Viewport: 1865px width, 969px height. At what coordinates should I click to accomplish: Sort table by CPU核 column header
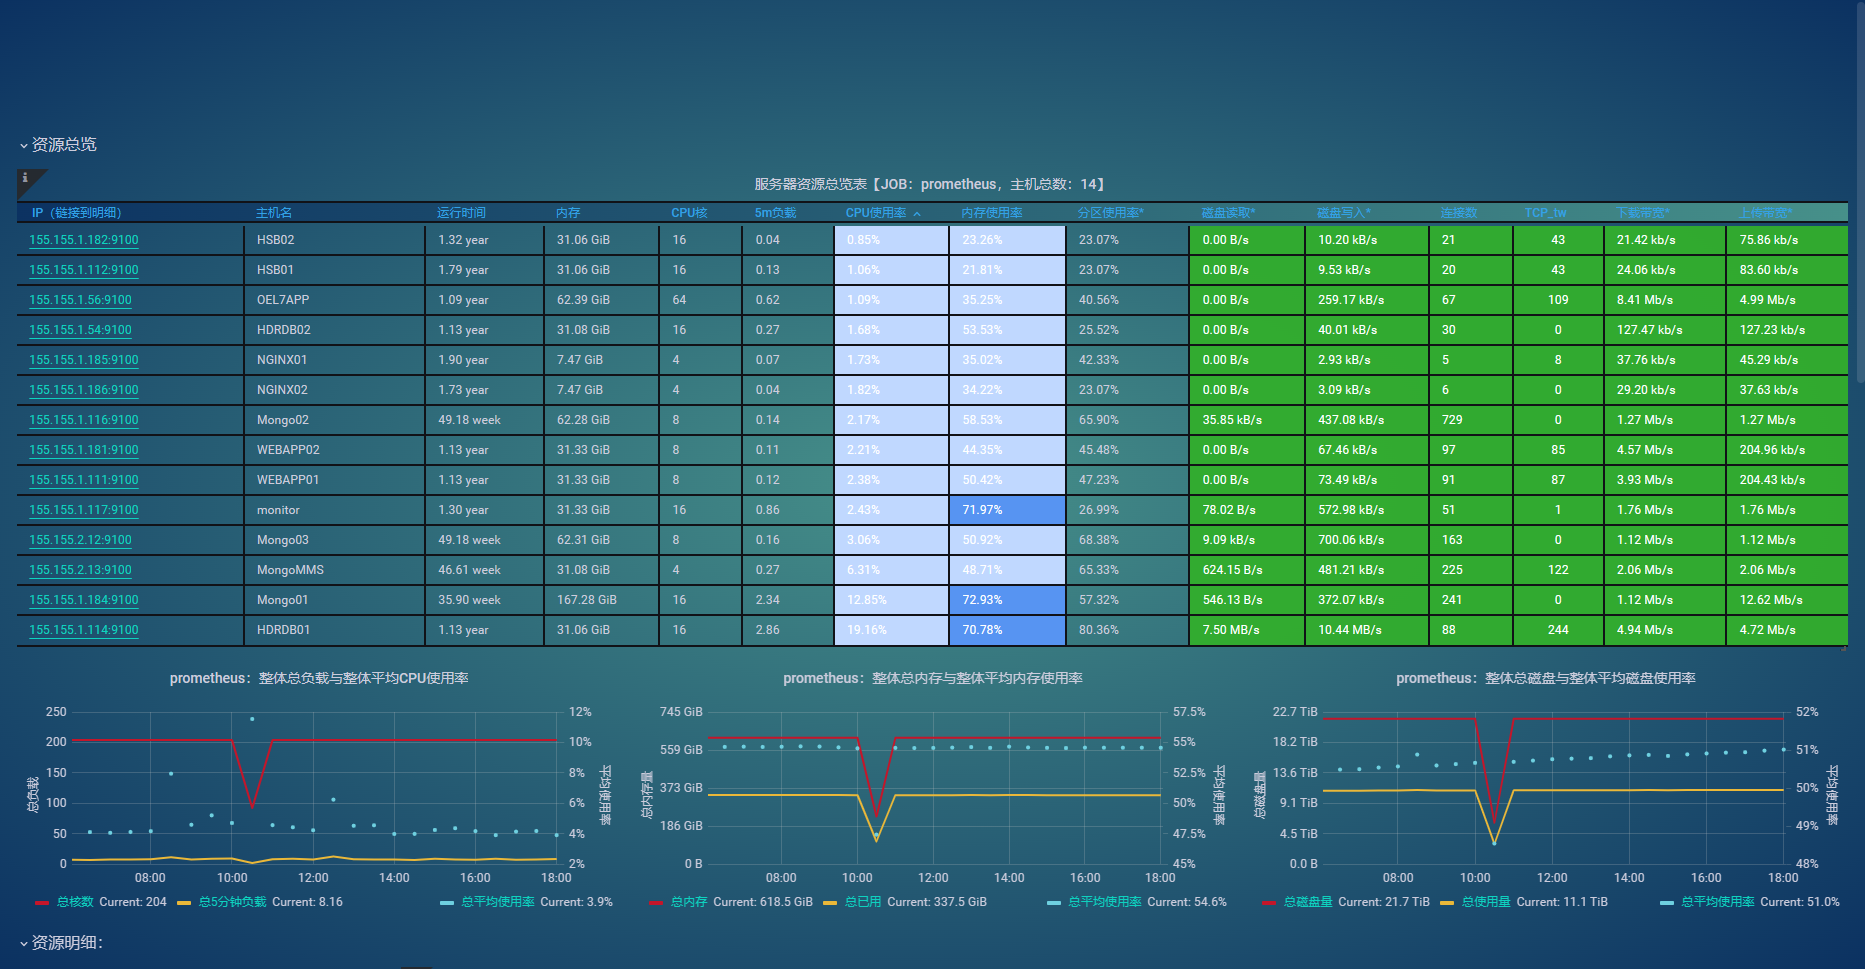(689, 213)
